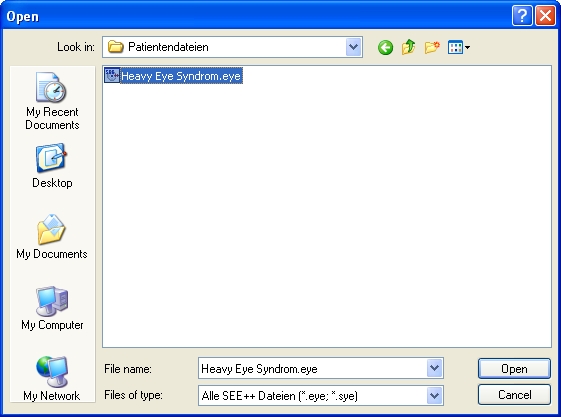
Task: Expand the File name dropdown arrow
Action: 434,368
